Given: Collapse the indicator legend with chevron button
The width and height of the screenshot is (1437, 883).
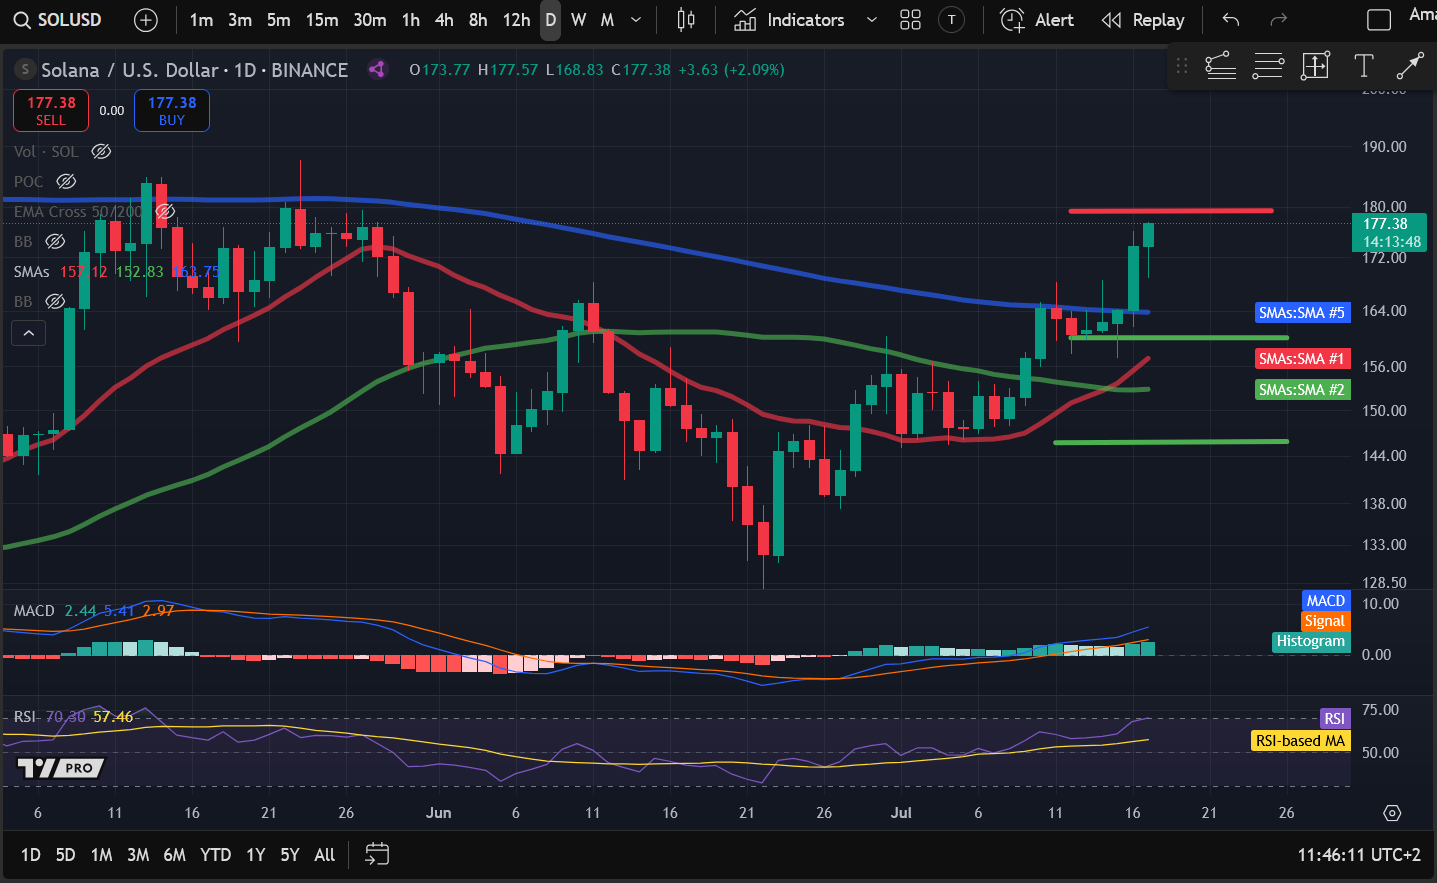Looking at the screenshot, I should (29, 333).
